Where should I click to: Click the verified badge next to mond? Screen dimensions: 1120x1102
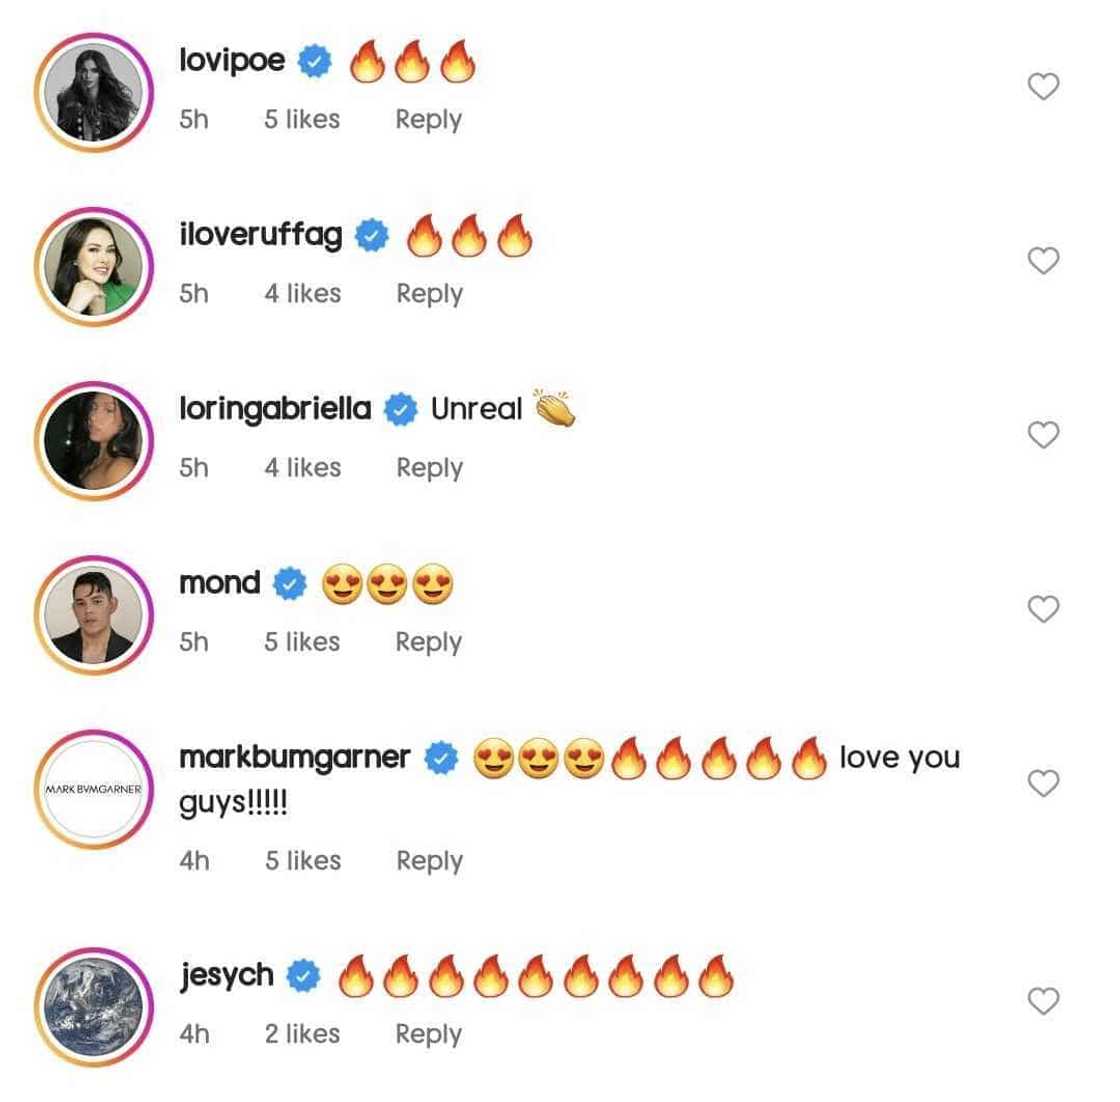point(288,582)
